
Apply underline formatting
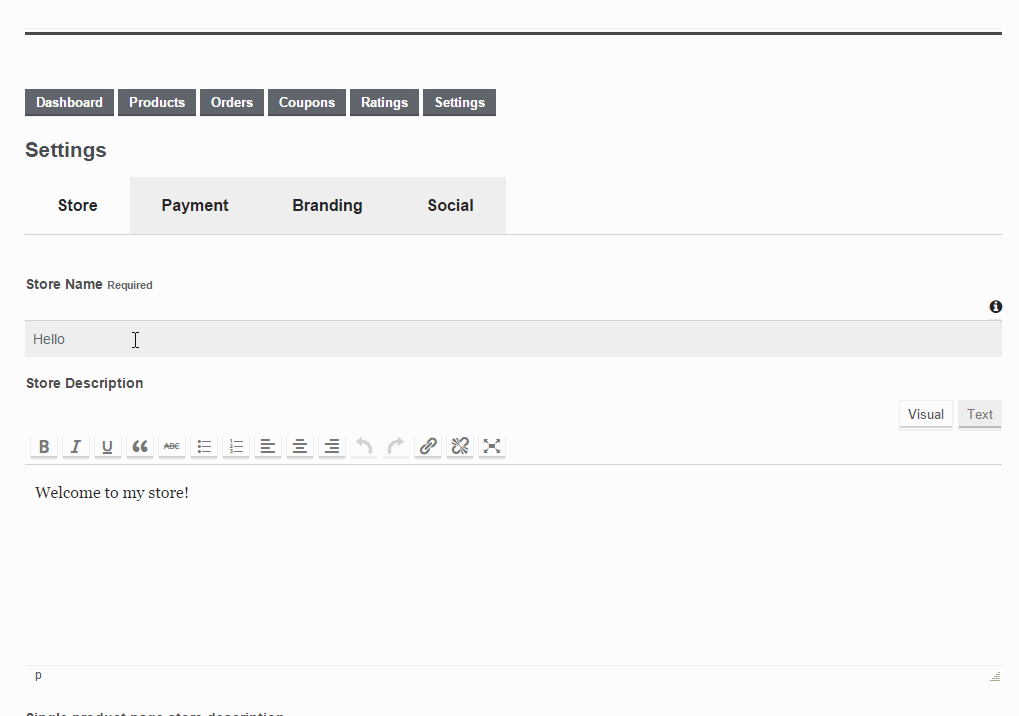pos(107,446)
